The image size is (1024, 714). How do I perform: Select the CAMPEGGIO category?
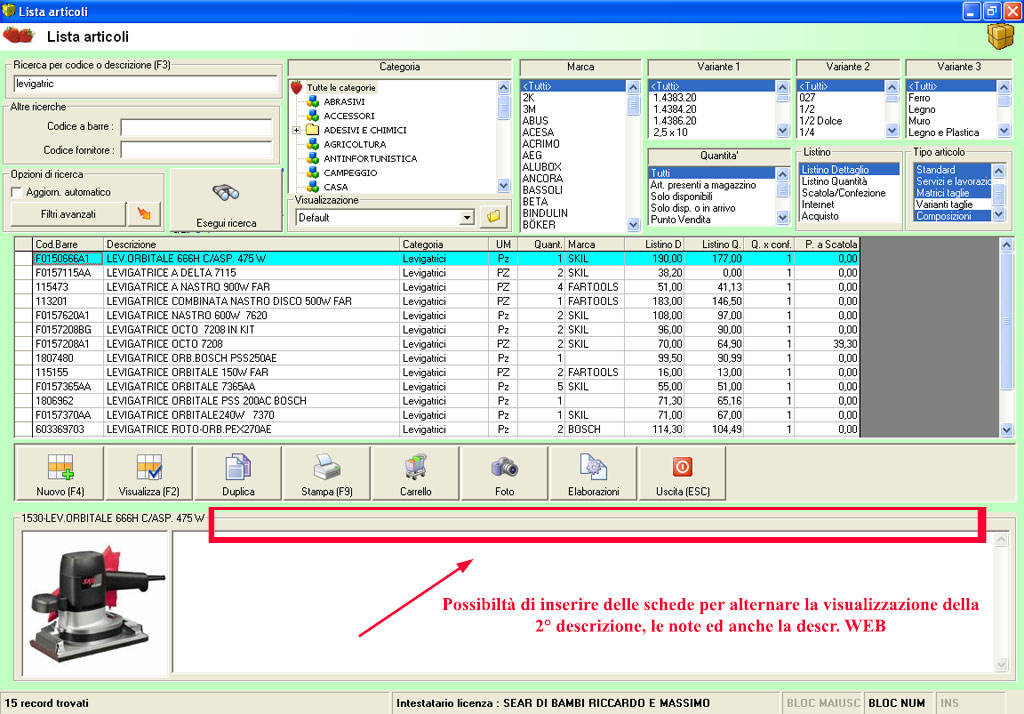(350, 173)
